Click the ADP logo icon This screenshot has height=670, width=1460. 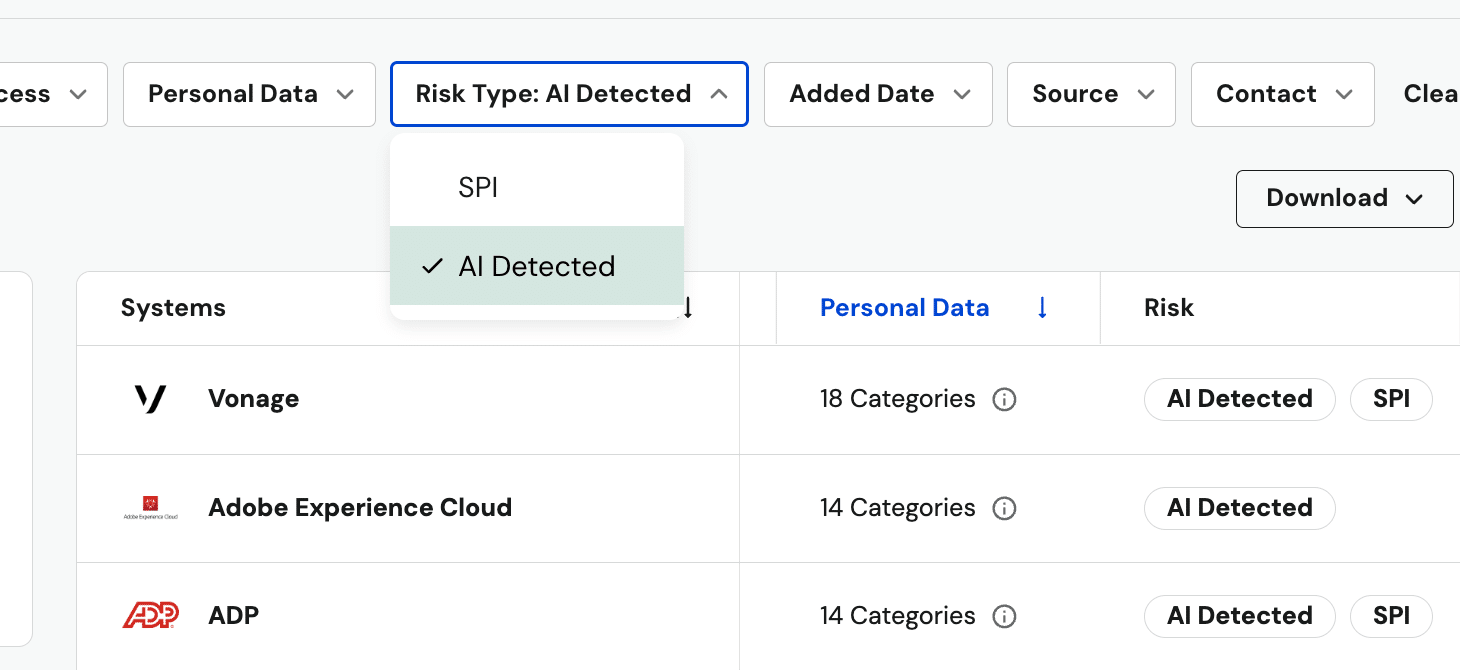150,616
